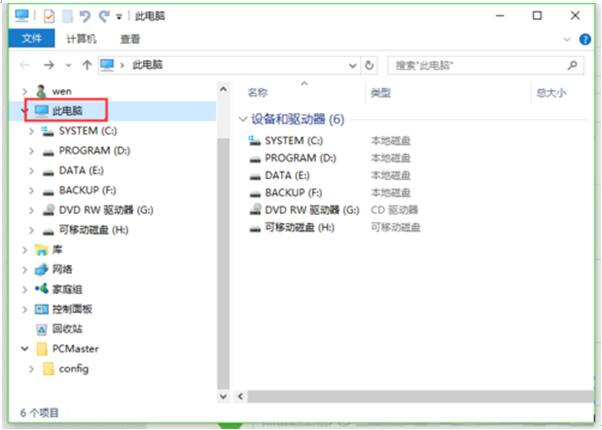Click navigation pane scrollbar up arrow
Viewport: 602px width, 430px height.
223,90
